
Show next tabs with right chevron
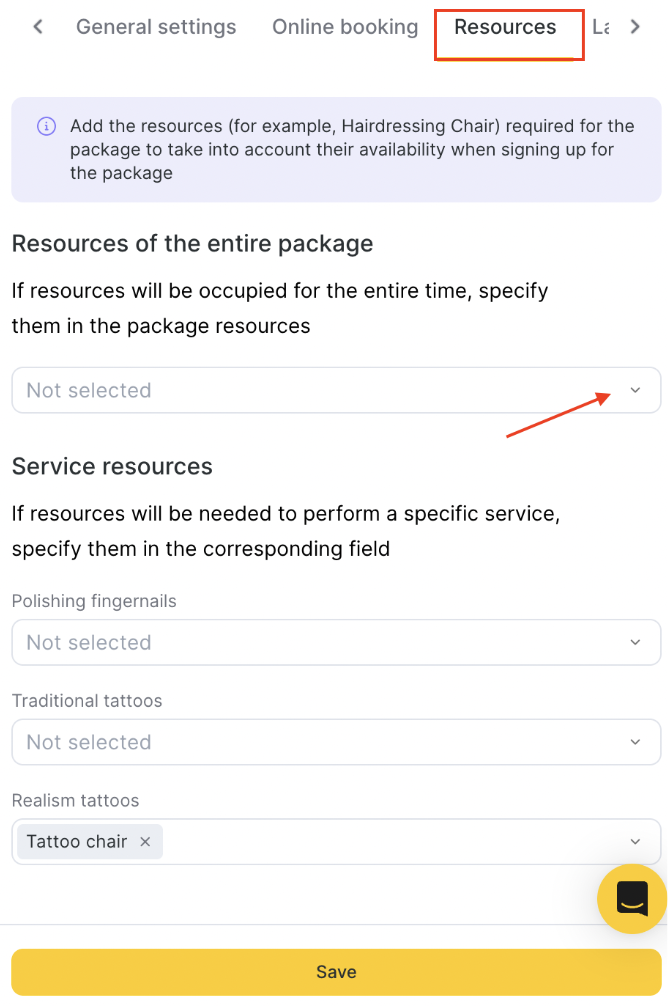(635, 27)
